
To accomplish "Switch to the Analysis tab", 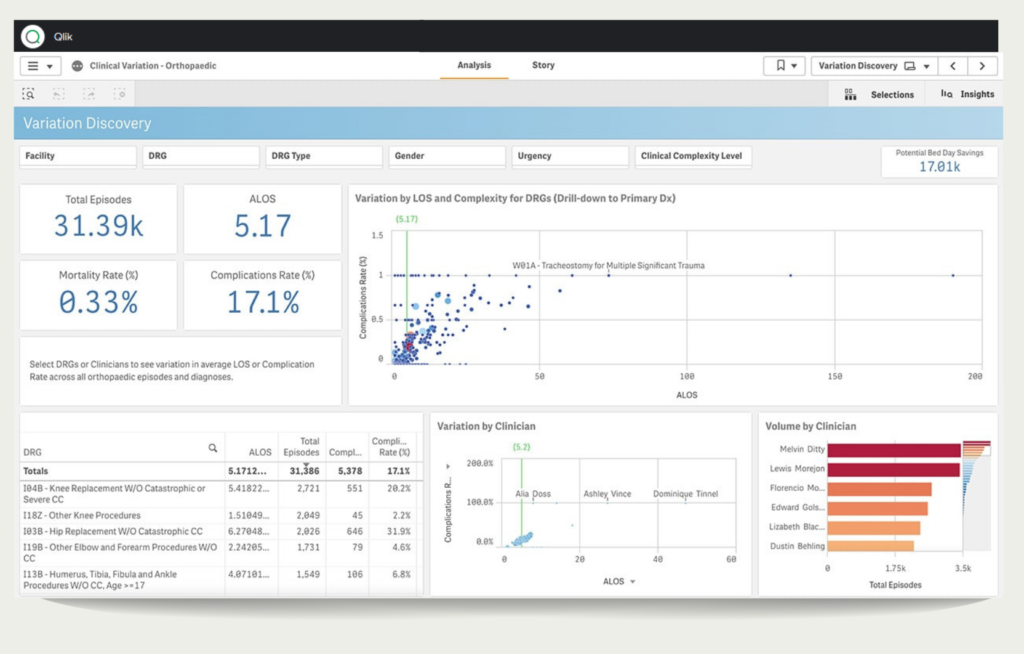I will (474, 65).
